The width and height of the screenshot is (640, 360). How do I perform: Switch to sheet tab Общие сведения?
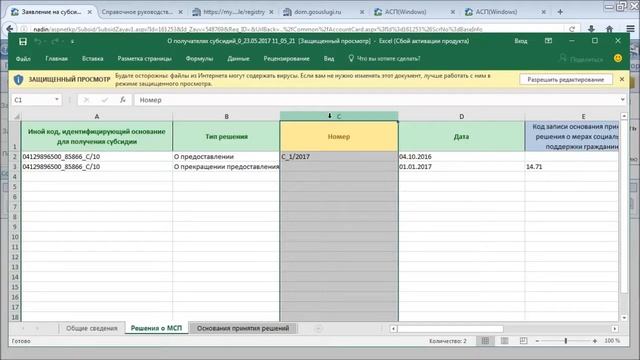(91, 328)
